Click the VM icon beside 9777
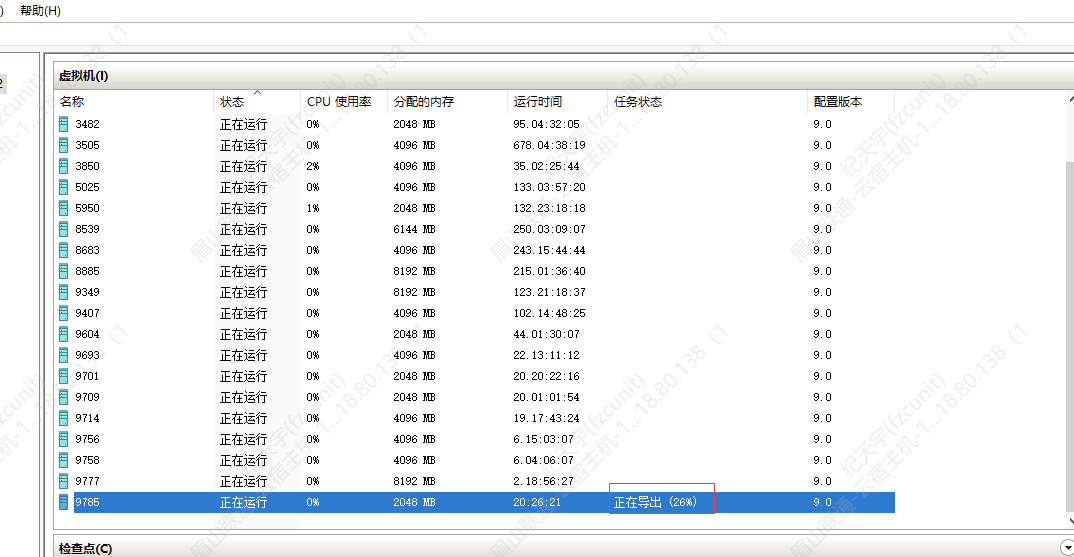The image size is (1074, 557). click(x=64, y=481)
